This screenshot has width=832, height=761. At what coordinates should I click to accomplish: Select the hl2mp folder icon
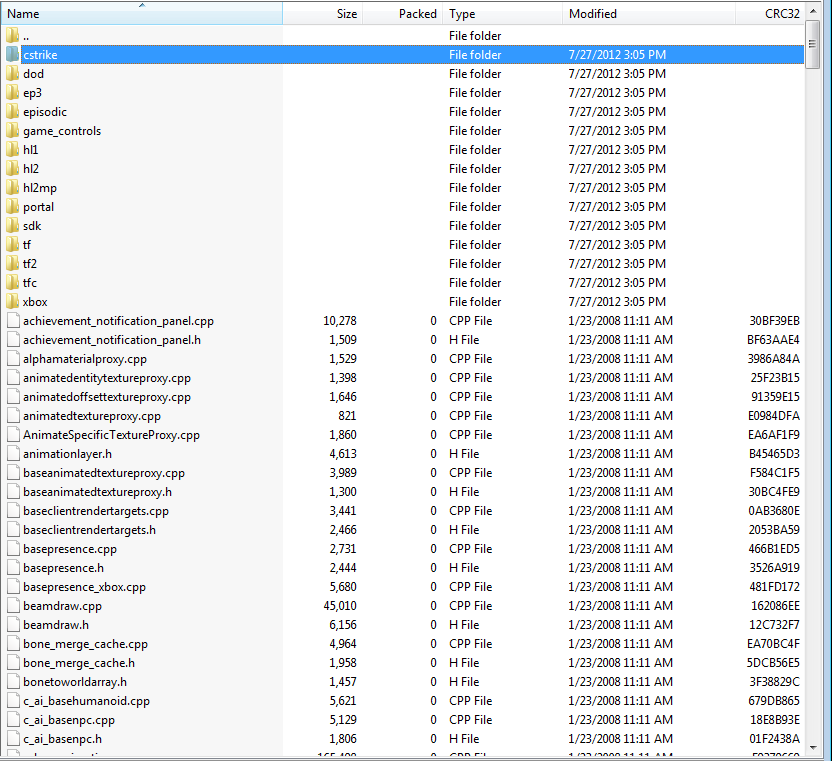tap(13, 188)
